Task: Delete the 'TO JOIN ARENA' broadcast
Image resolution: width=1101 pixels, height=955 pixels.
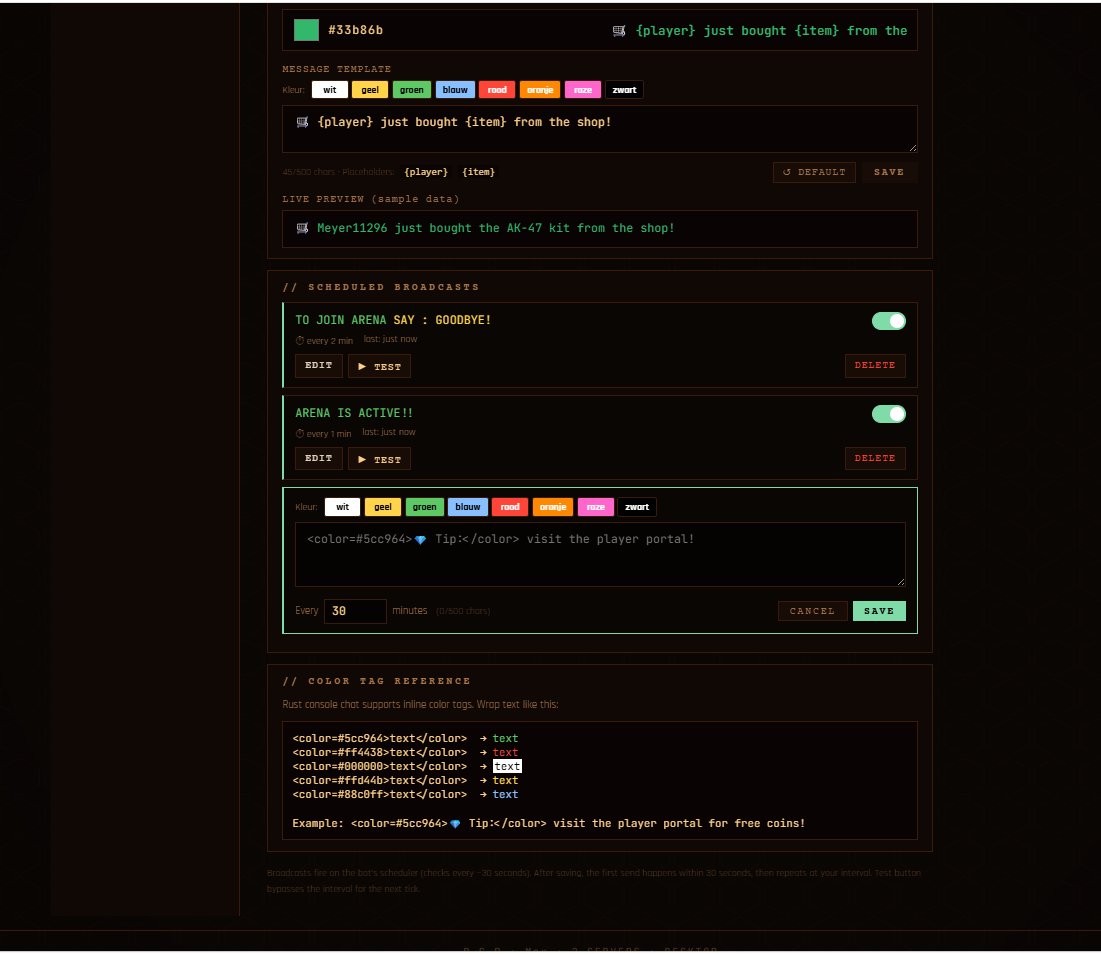Action: 875,366
